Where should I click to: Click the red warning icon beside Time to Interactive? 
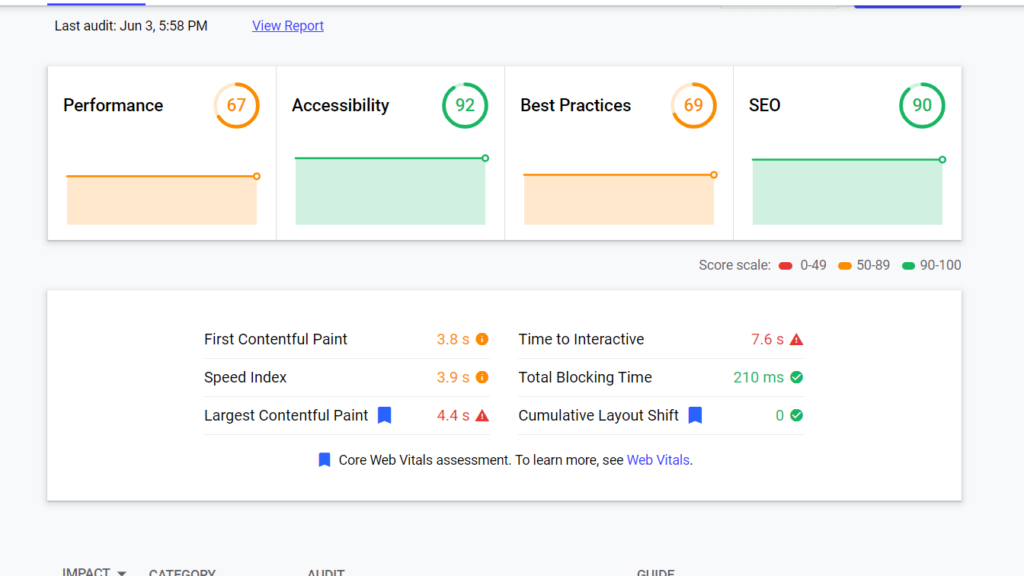click(796, 340)
